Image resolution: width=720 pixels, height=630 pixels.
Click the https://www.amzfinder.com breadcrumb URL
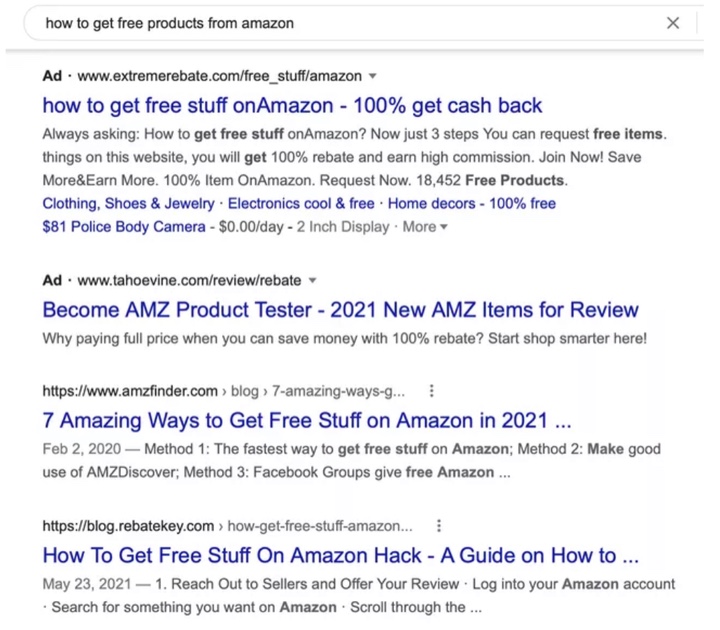tap(129, 390)
